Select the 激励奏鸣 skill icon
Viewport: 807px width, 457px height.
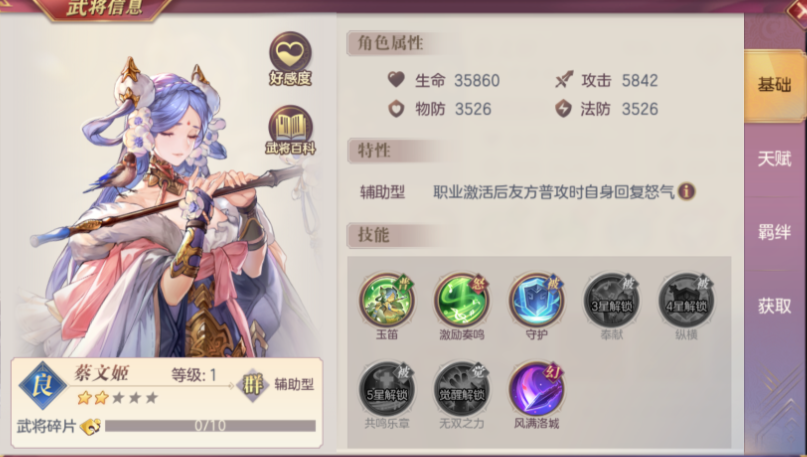462,300
